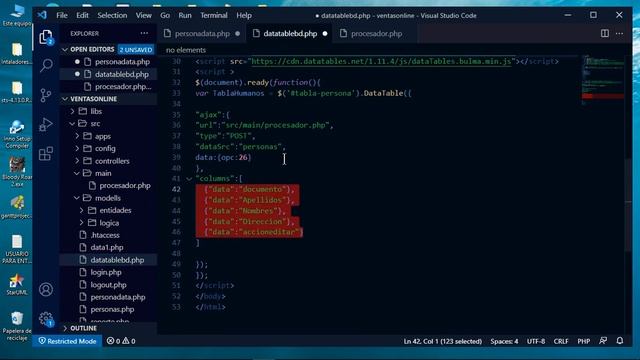Open the Source Control view
This screenshot has width=640, height=360.
(46, 95)
